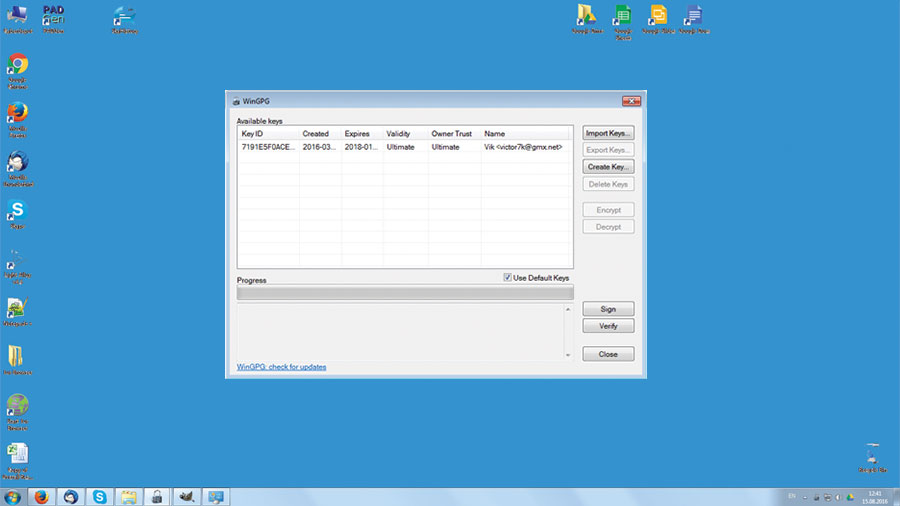Viewport: 900px width, 506px height.
Task: Click the Encrypt button
Action: [608, 210]
